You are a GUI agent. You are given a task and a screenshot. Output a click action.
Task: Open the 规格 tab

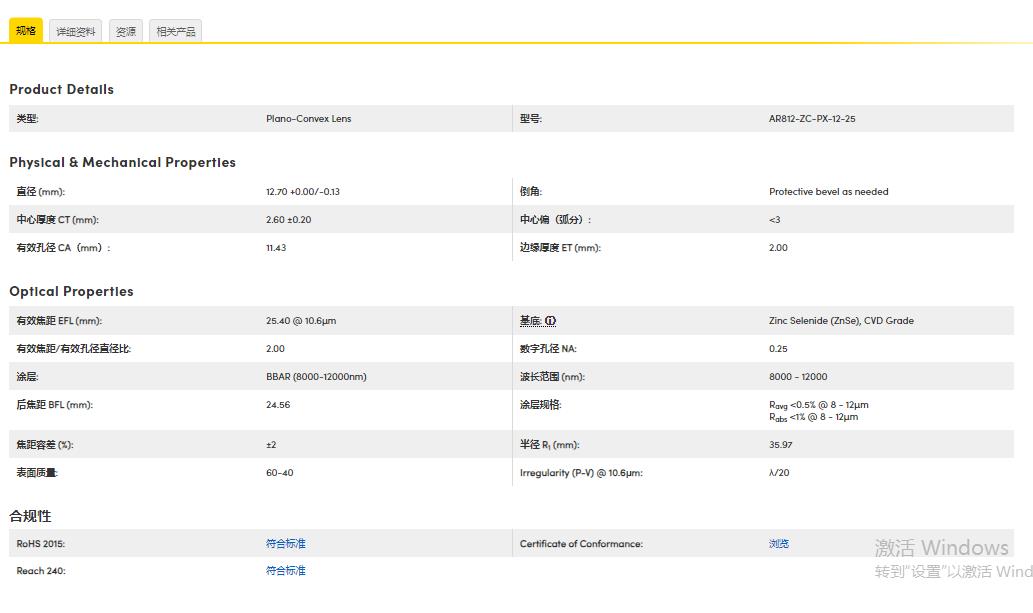coord(26,30)
